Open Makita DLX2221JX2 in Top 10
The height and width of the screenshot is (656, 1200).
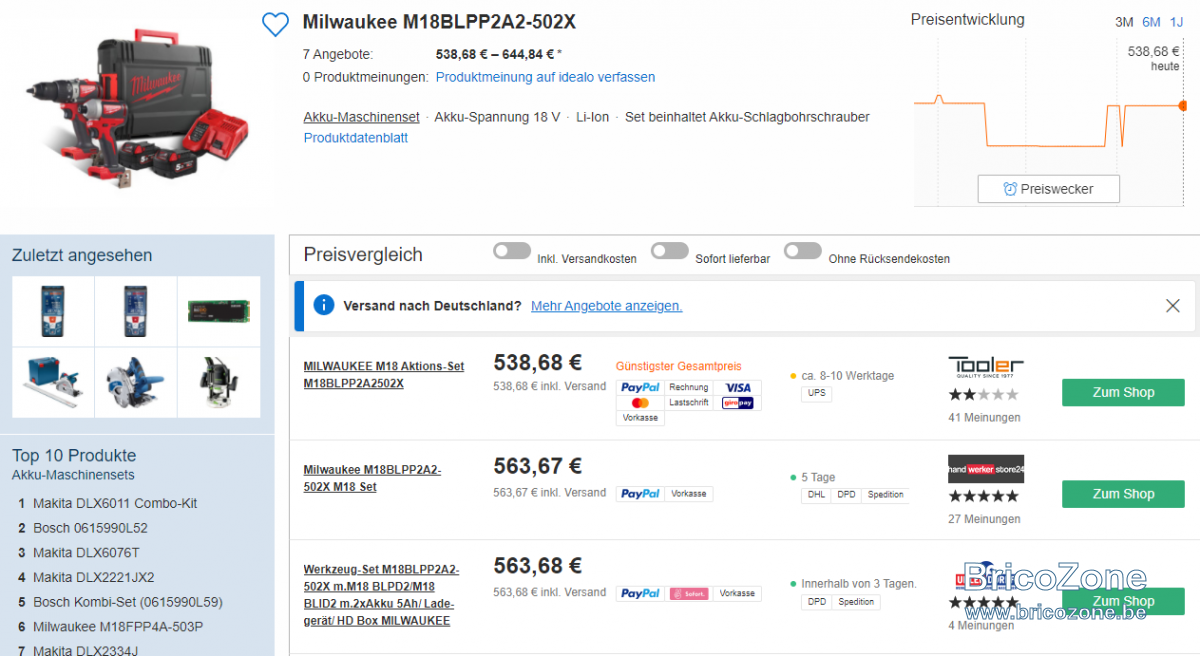pos(94,577)
